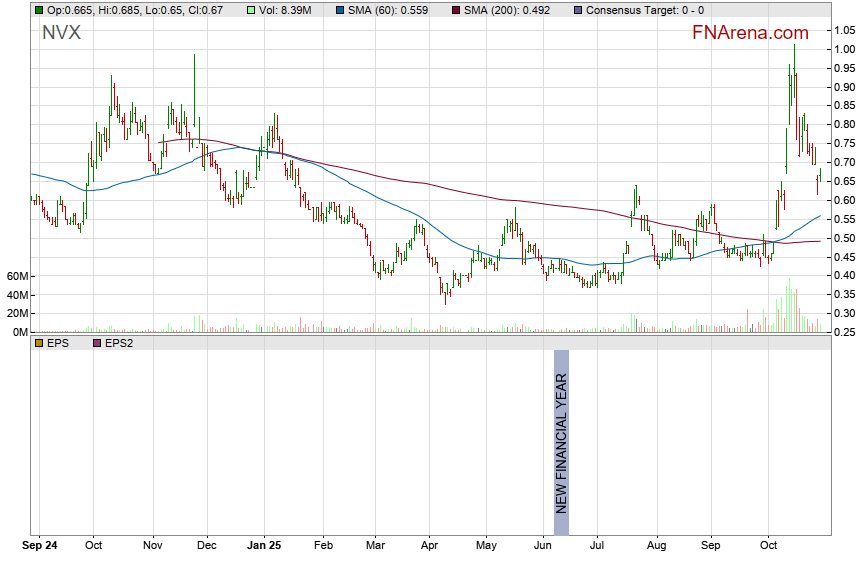
Task: Click the dark red SMA (200) legend swatch
Action: [x=457, y=10]
